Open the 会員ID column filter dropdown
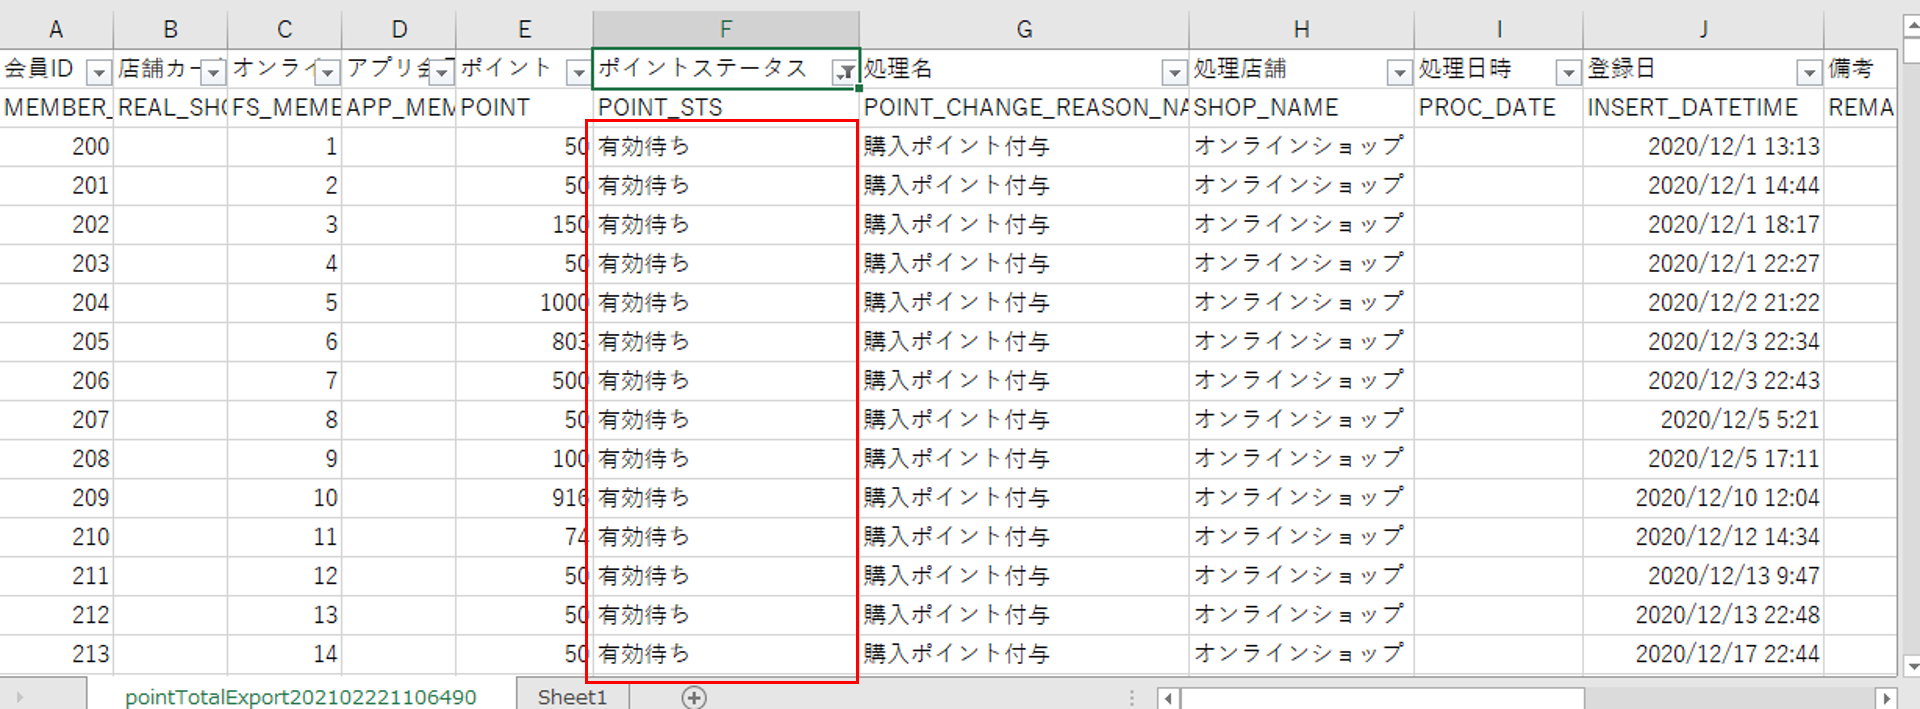 pos(98,72)
